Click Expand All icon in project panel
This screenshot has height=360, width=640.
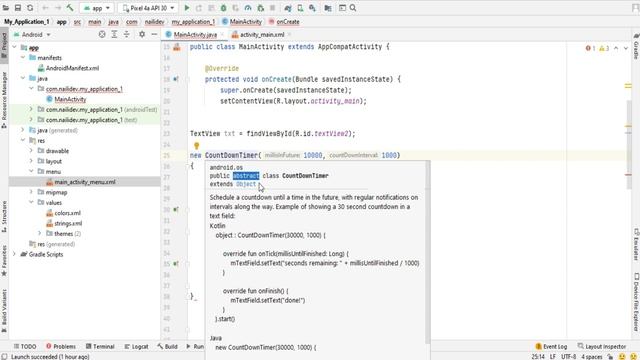(x=114, y=35)
